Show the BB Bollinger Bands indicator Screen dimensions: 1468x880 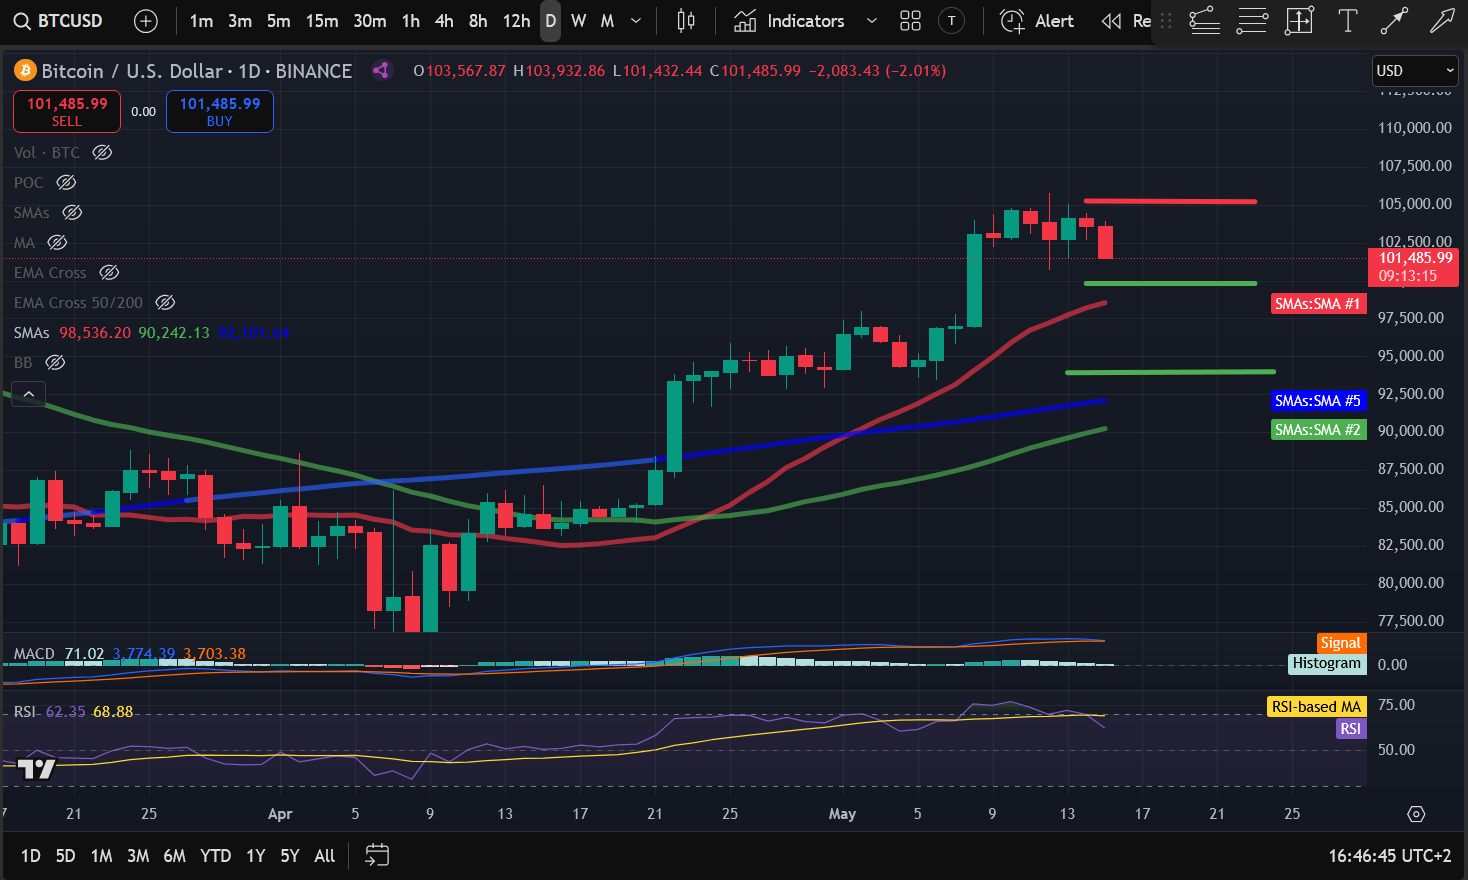pos(55,362)
